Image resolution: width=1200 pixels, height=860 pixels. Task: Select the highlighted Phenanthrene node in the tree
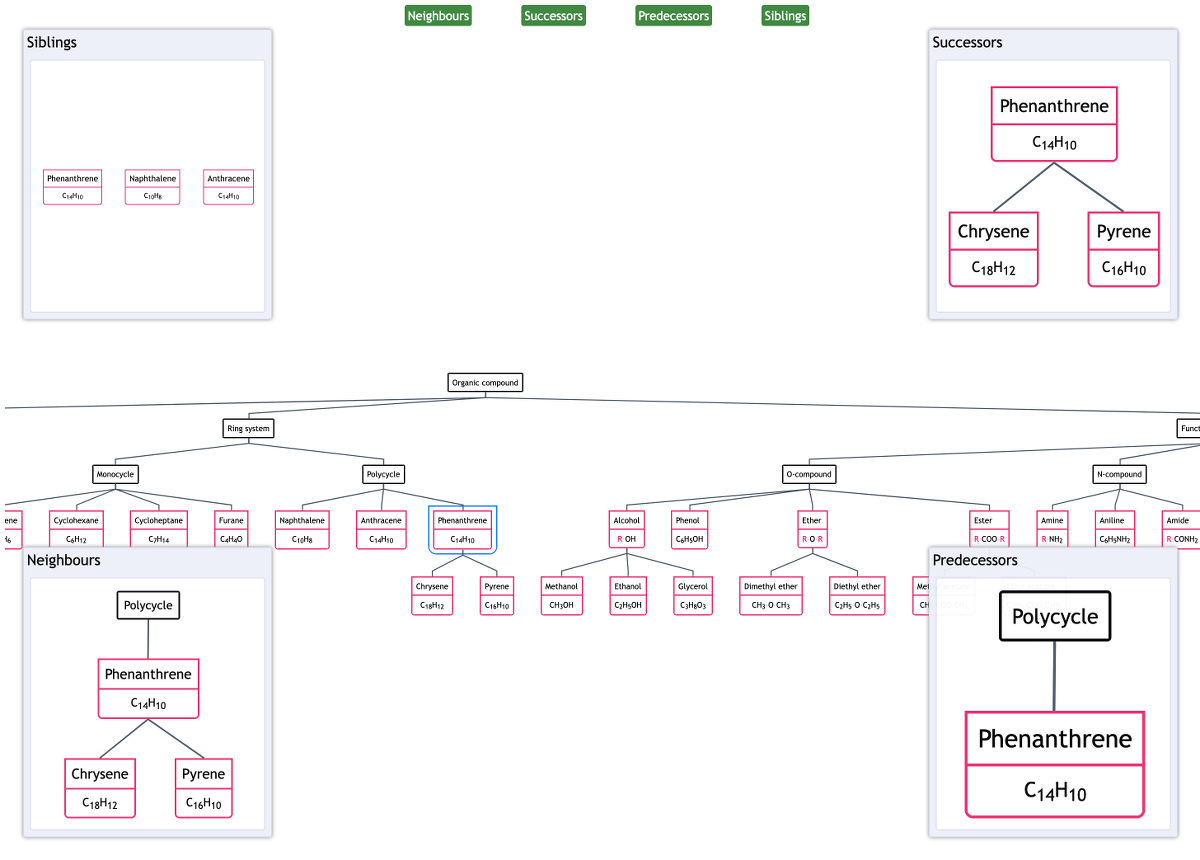(x=461, y=528)
